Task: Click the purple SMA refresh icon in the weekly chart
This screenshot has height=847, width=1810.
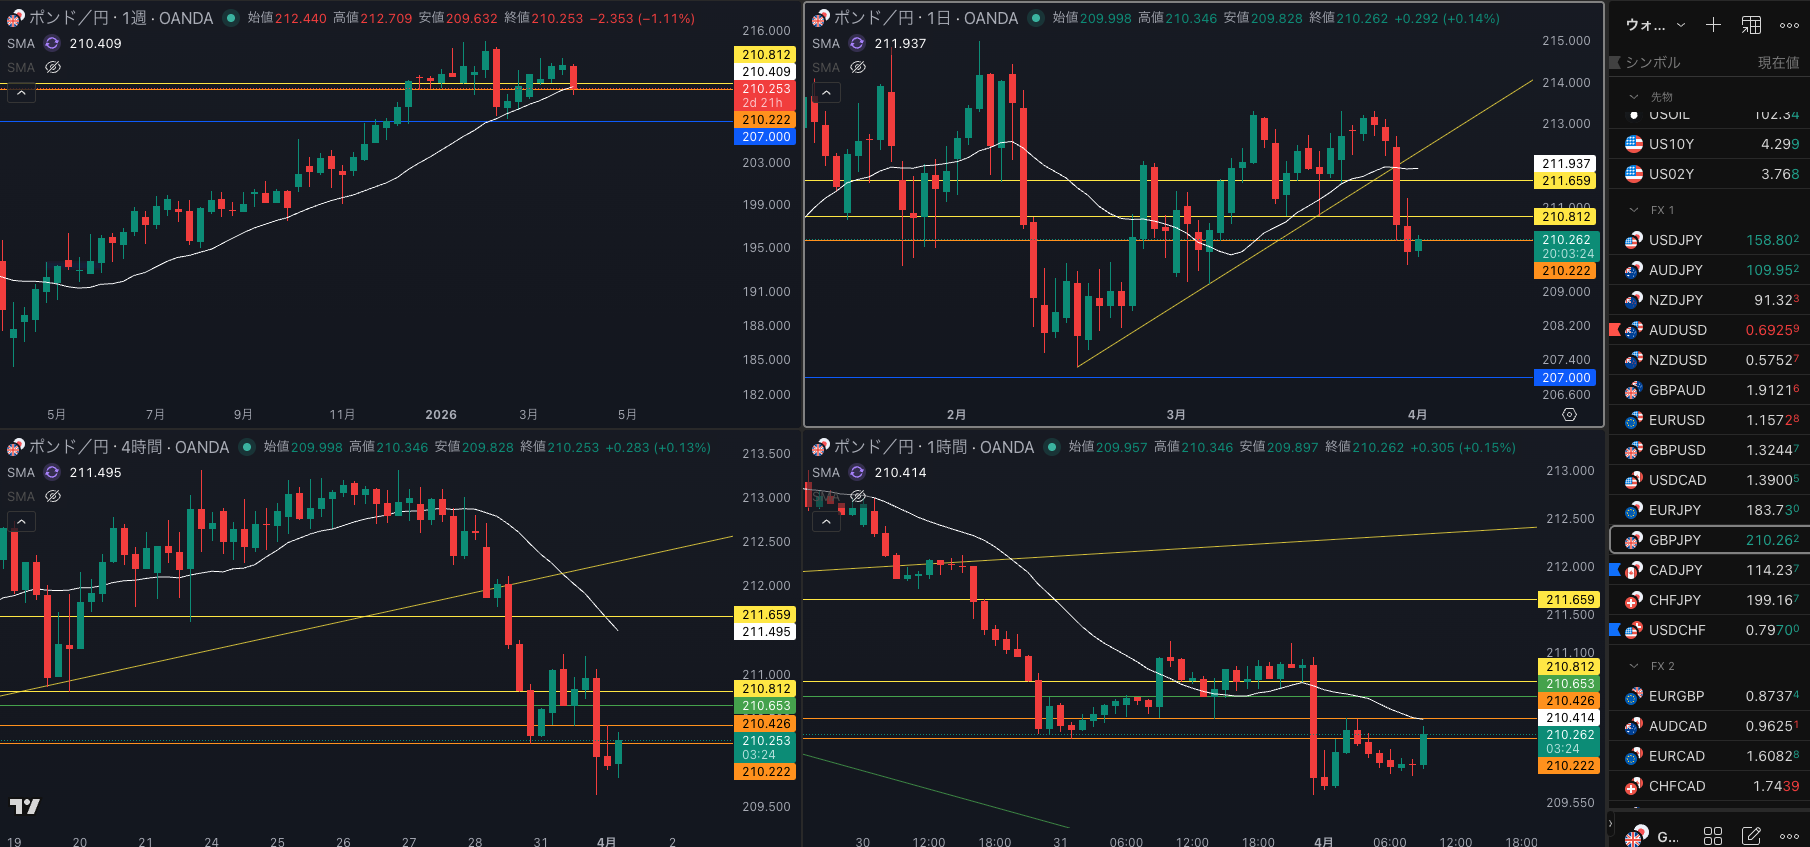Action: coord(52,43)
